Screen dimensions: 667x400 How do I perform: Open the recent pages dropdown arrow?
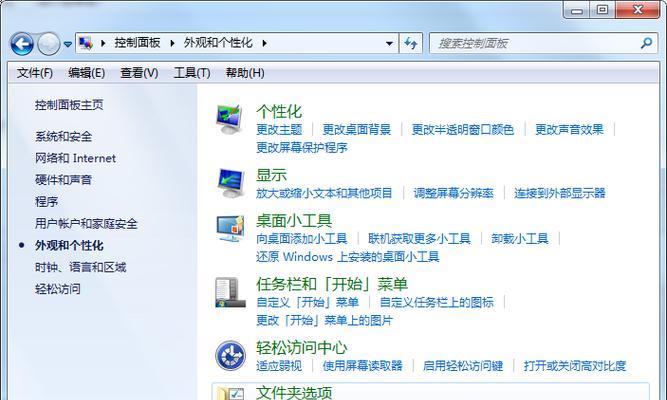(68, 44)
